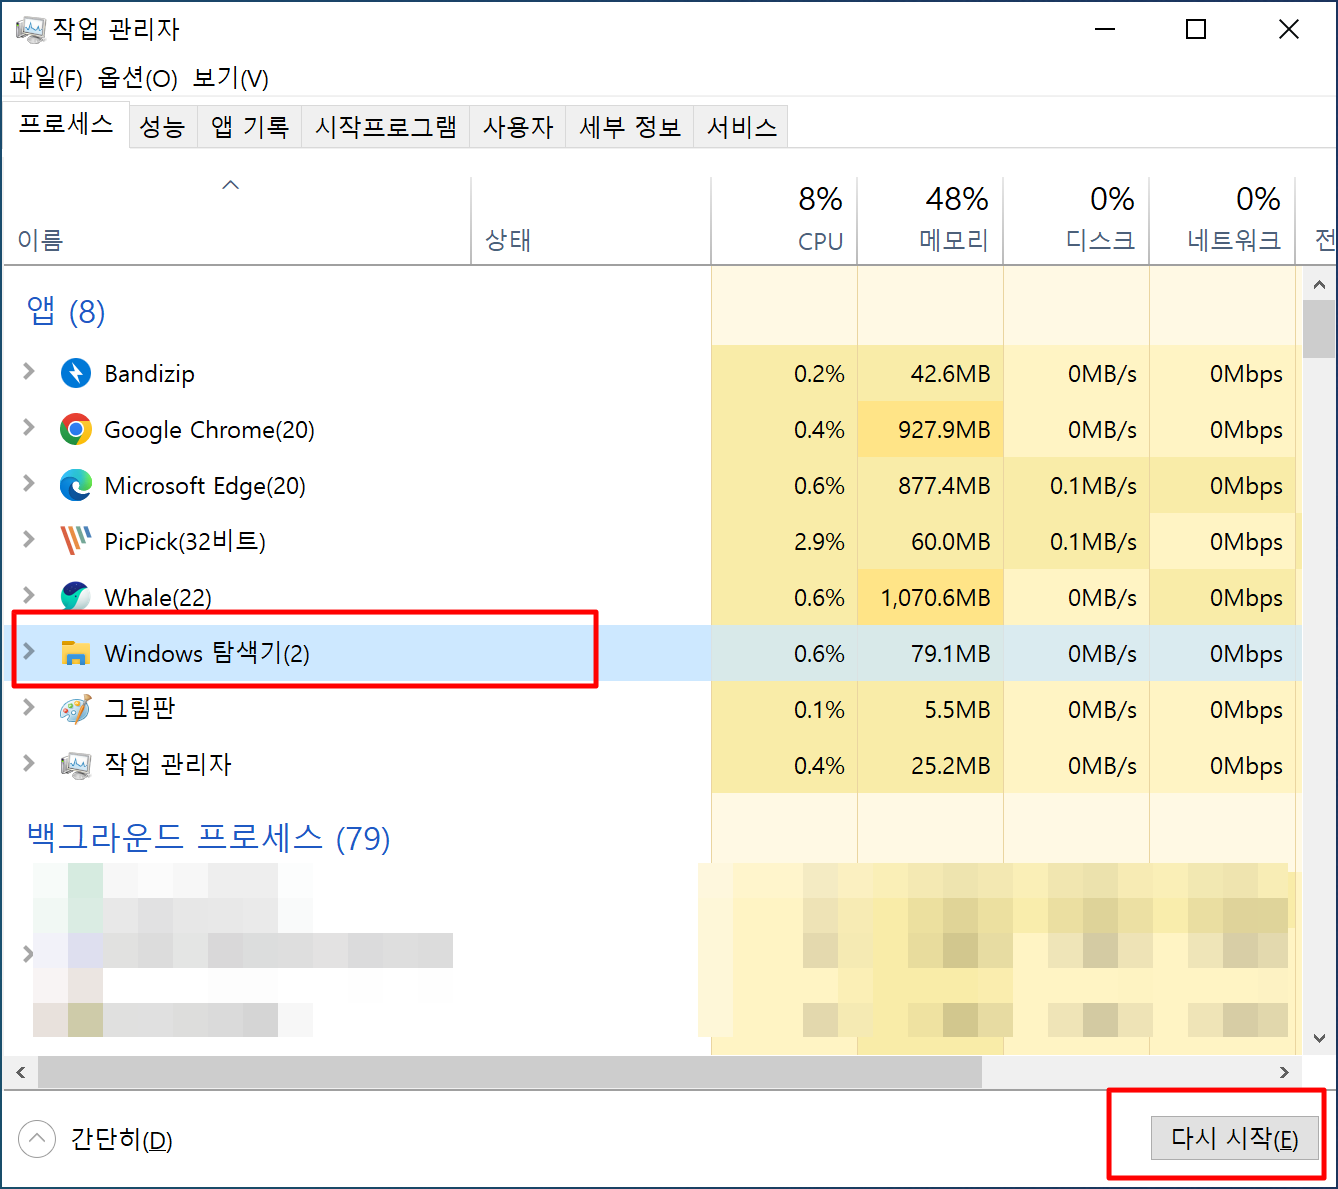Click the 927.9MB memory cell for Chrome
Screen dimensions: 1338x1189
point(930,430)
